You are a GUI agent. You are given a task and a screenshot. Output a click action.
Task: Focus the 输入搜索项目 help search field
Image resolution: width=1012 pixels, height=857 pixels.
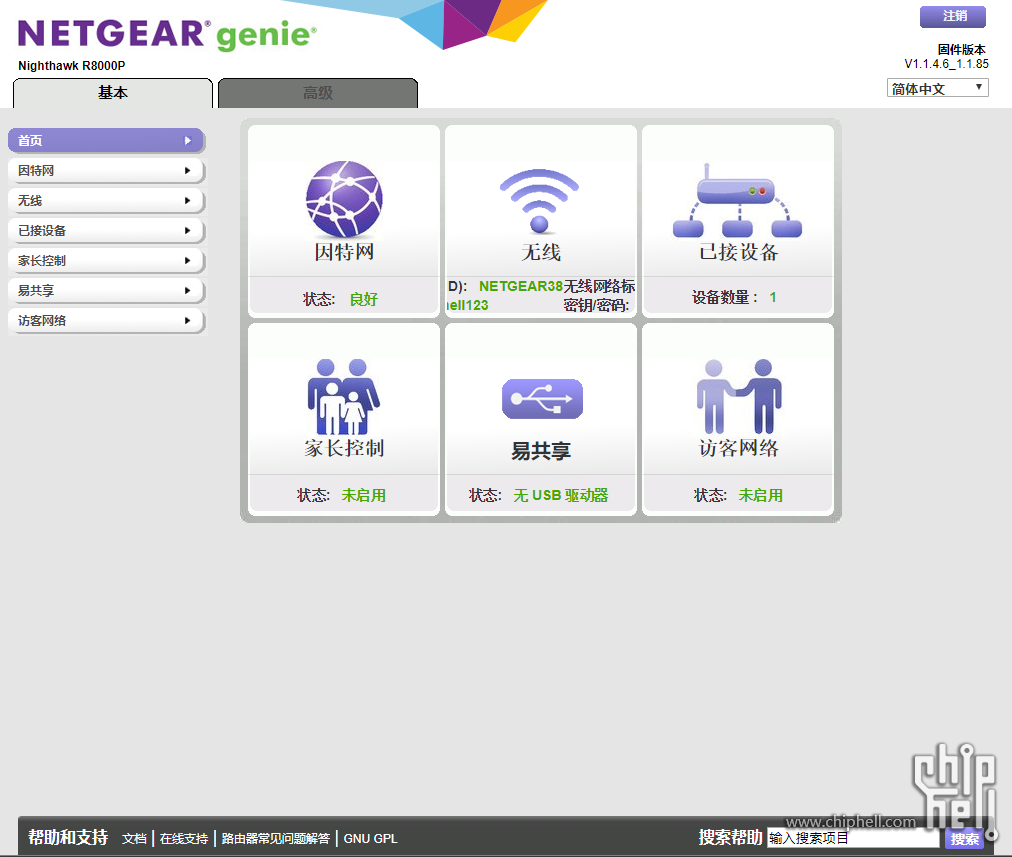pyautogui.click(x=853, y=838)
